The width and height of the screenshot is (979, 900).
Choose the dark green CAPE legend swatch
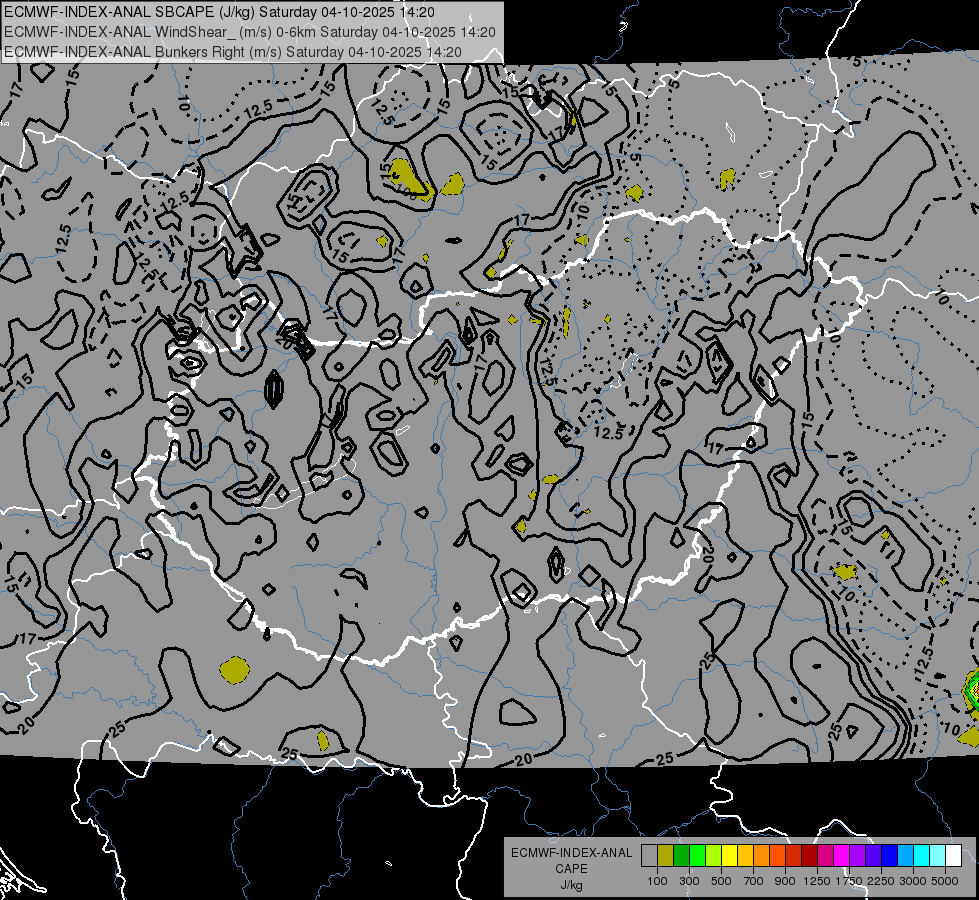681,855
